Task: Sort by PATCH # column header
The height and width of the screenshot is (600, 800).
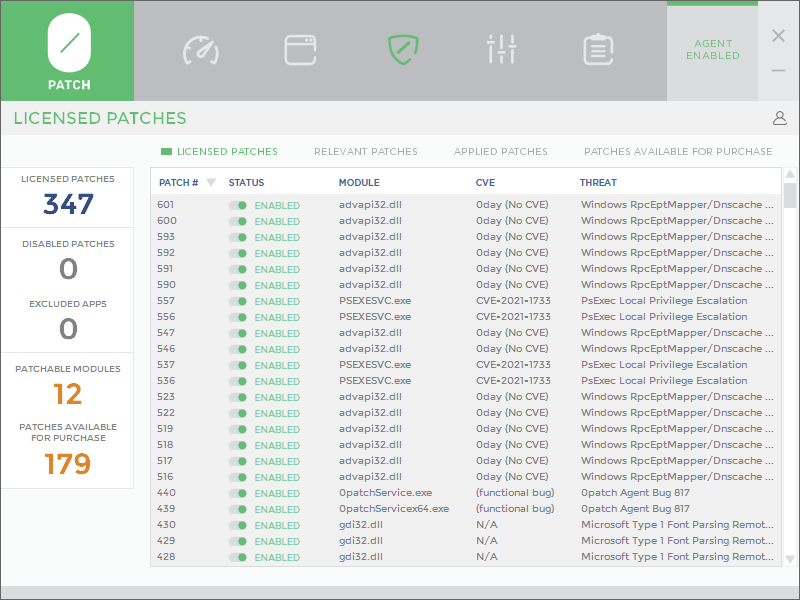Action: point(179,183)
